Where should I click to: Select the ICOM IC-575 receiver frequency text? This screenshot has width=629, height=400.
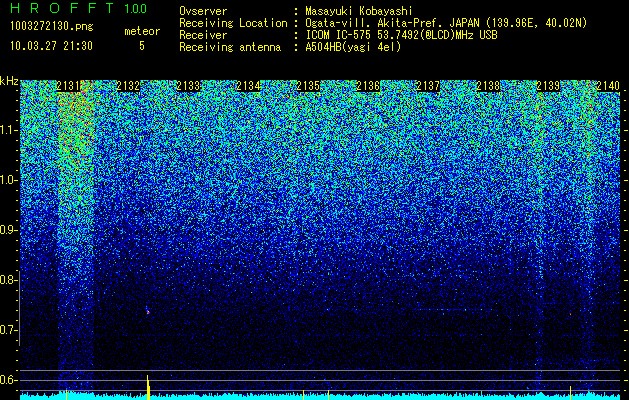(x=401, y=35)
